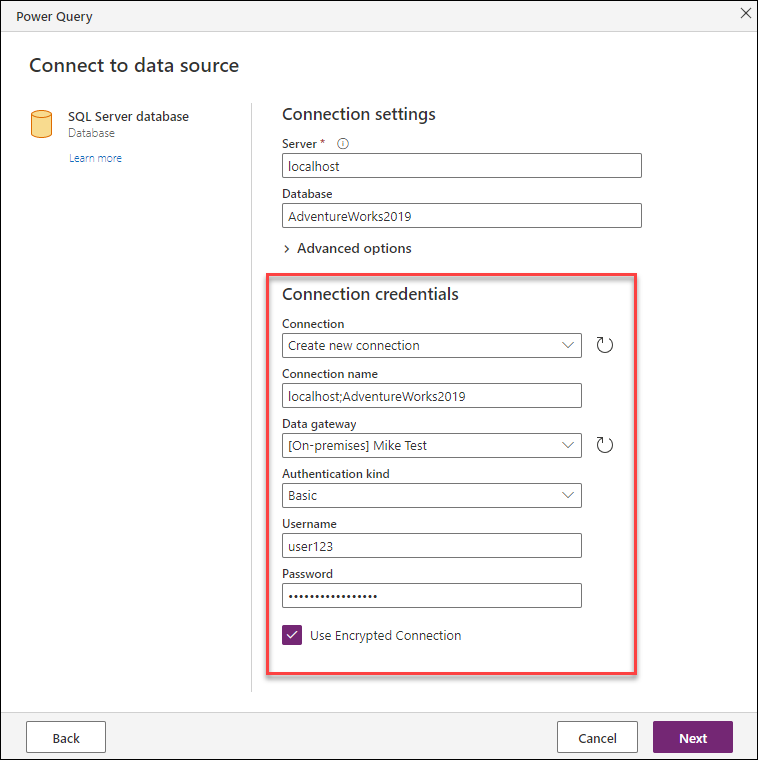Click the Authentication kind label
The image size is (758, 760).
coord(336,474)
